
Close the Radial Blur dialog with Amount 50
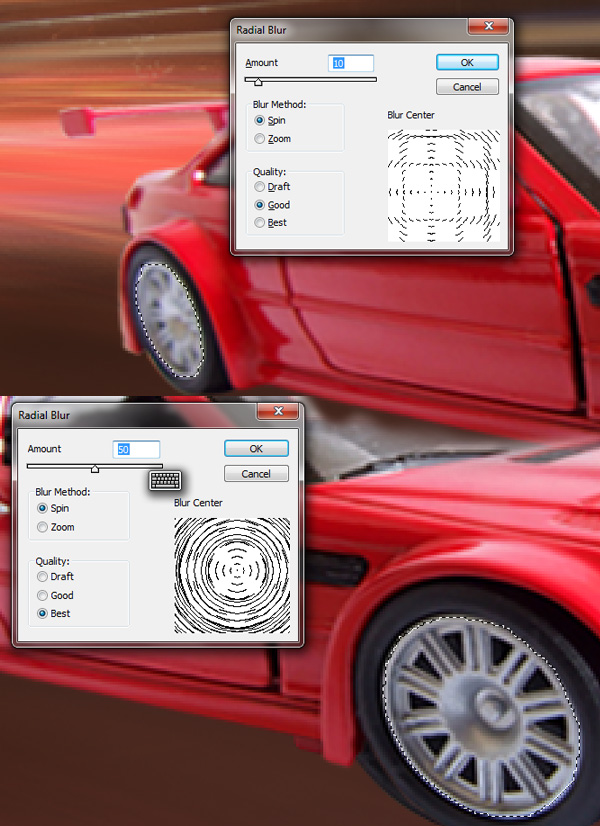(278, 411)
